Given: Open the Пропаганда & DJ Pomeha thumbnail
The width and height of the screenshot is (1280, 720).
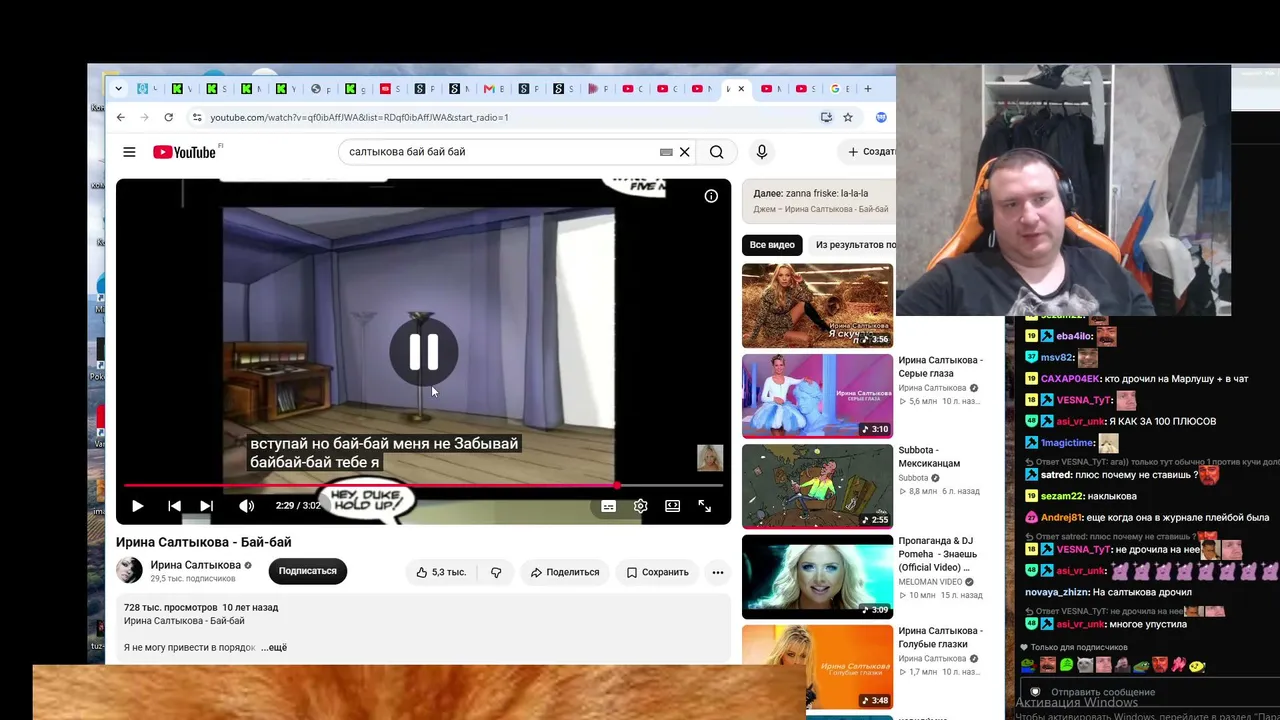Looking at the screenshot, I should 817,577.
